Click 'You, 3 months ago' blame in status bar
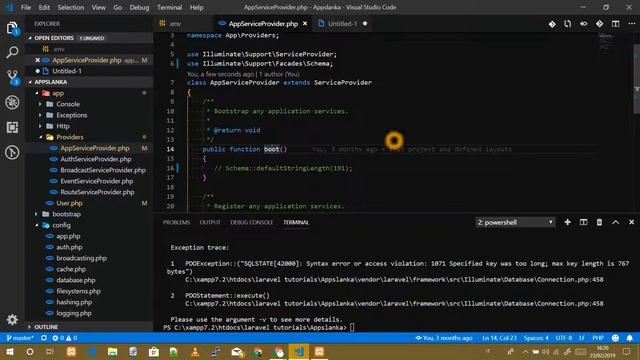 (x=444, y=338)
